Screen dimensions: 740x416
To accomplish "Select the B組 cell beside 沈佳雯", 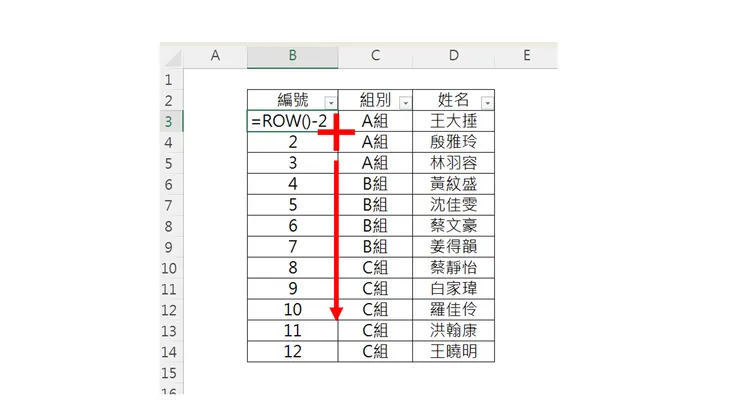I will [x=375, y=205].
